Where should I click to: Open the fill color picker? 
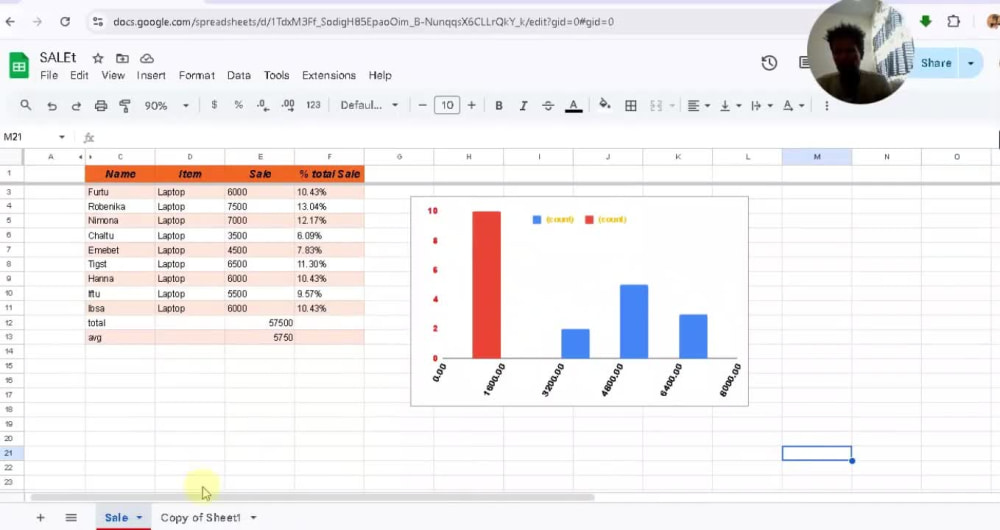pos(605,105)
